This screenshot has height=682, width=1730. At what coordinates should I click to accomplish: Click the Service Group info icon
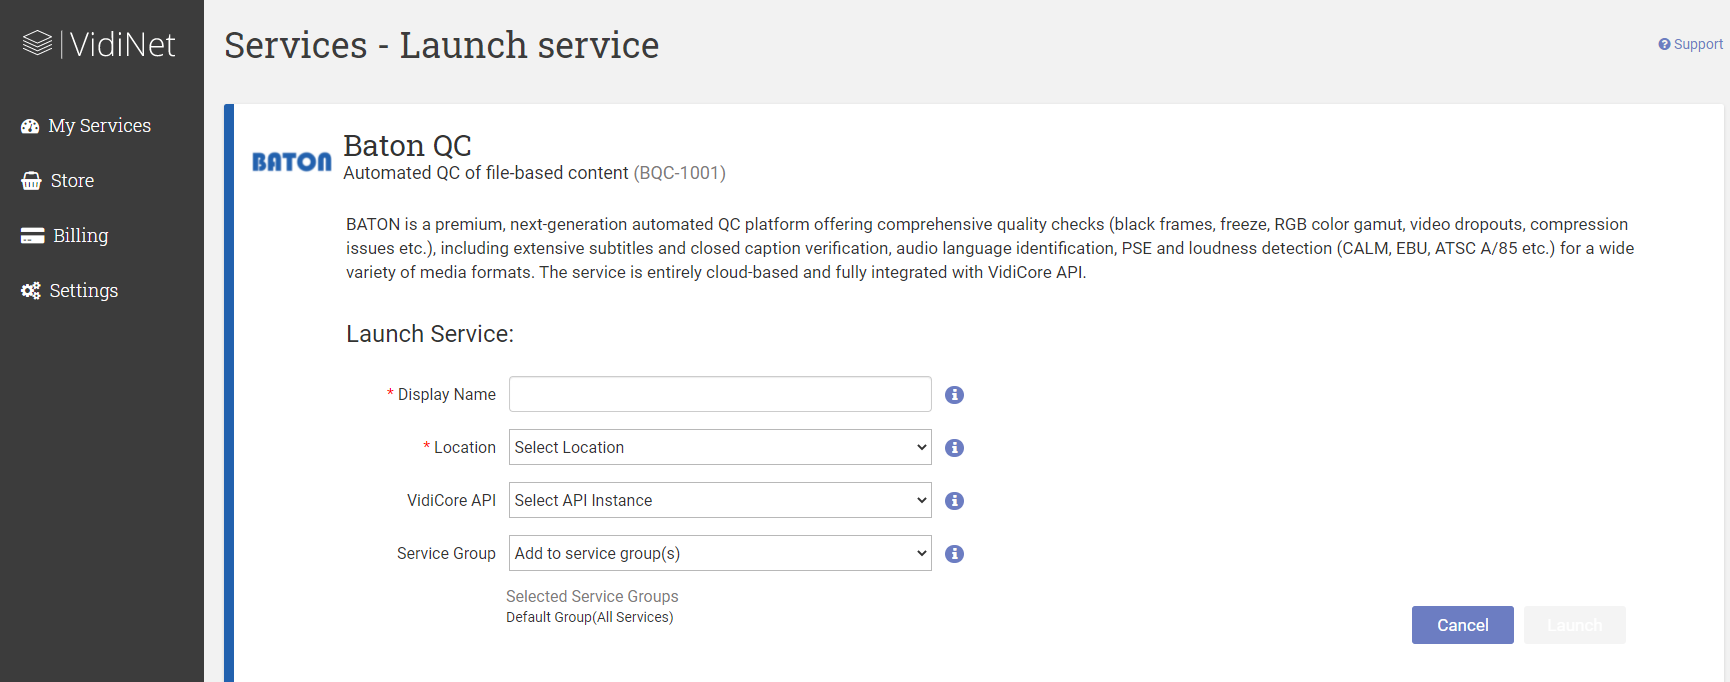(954, 554)
